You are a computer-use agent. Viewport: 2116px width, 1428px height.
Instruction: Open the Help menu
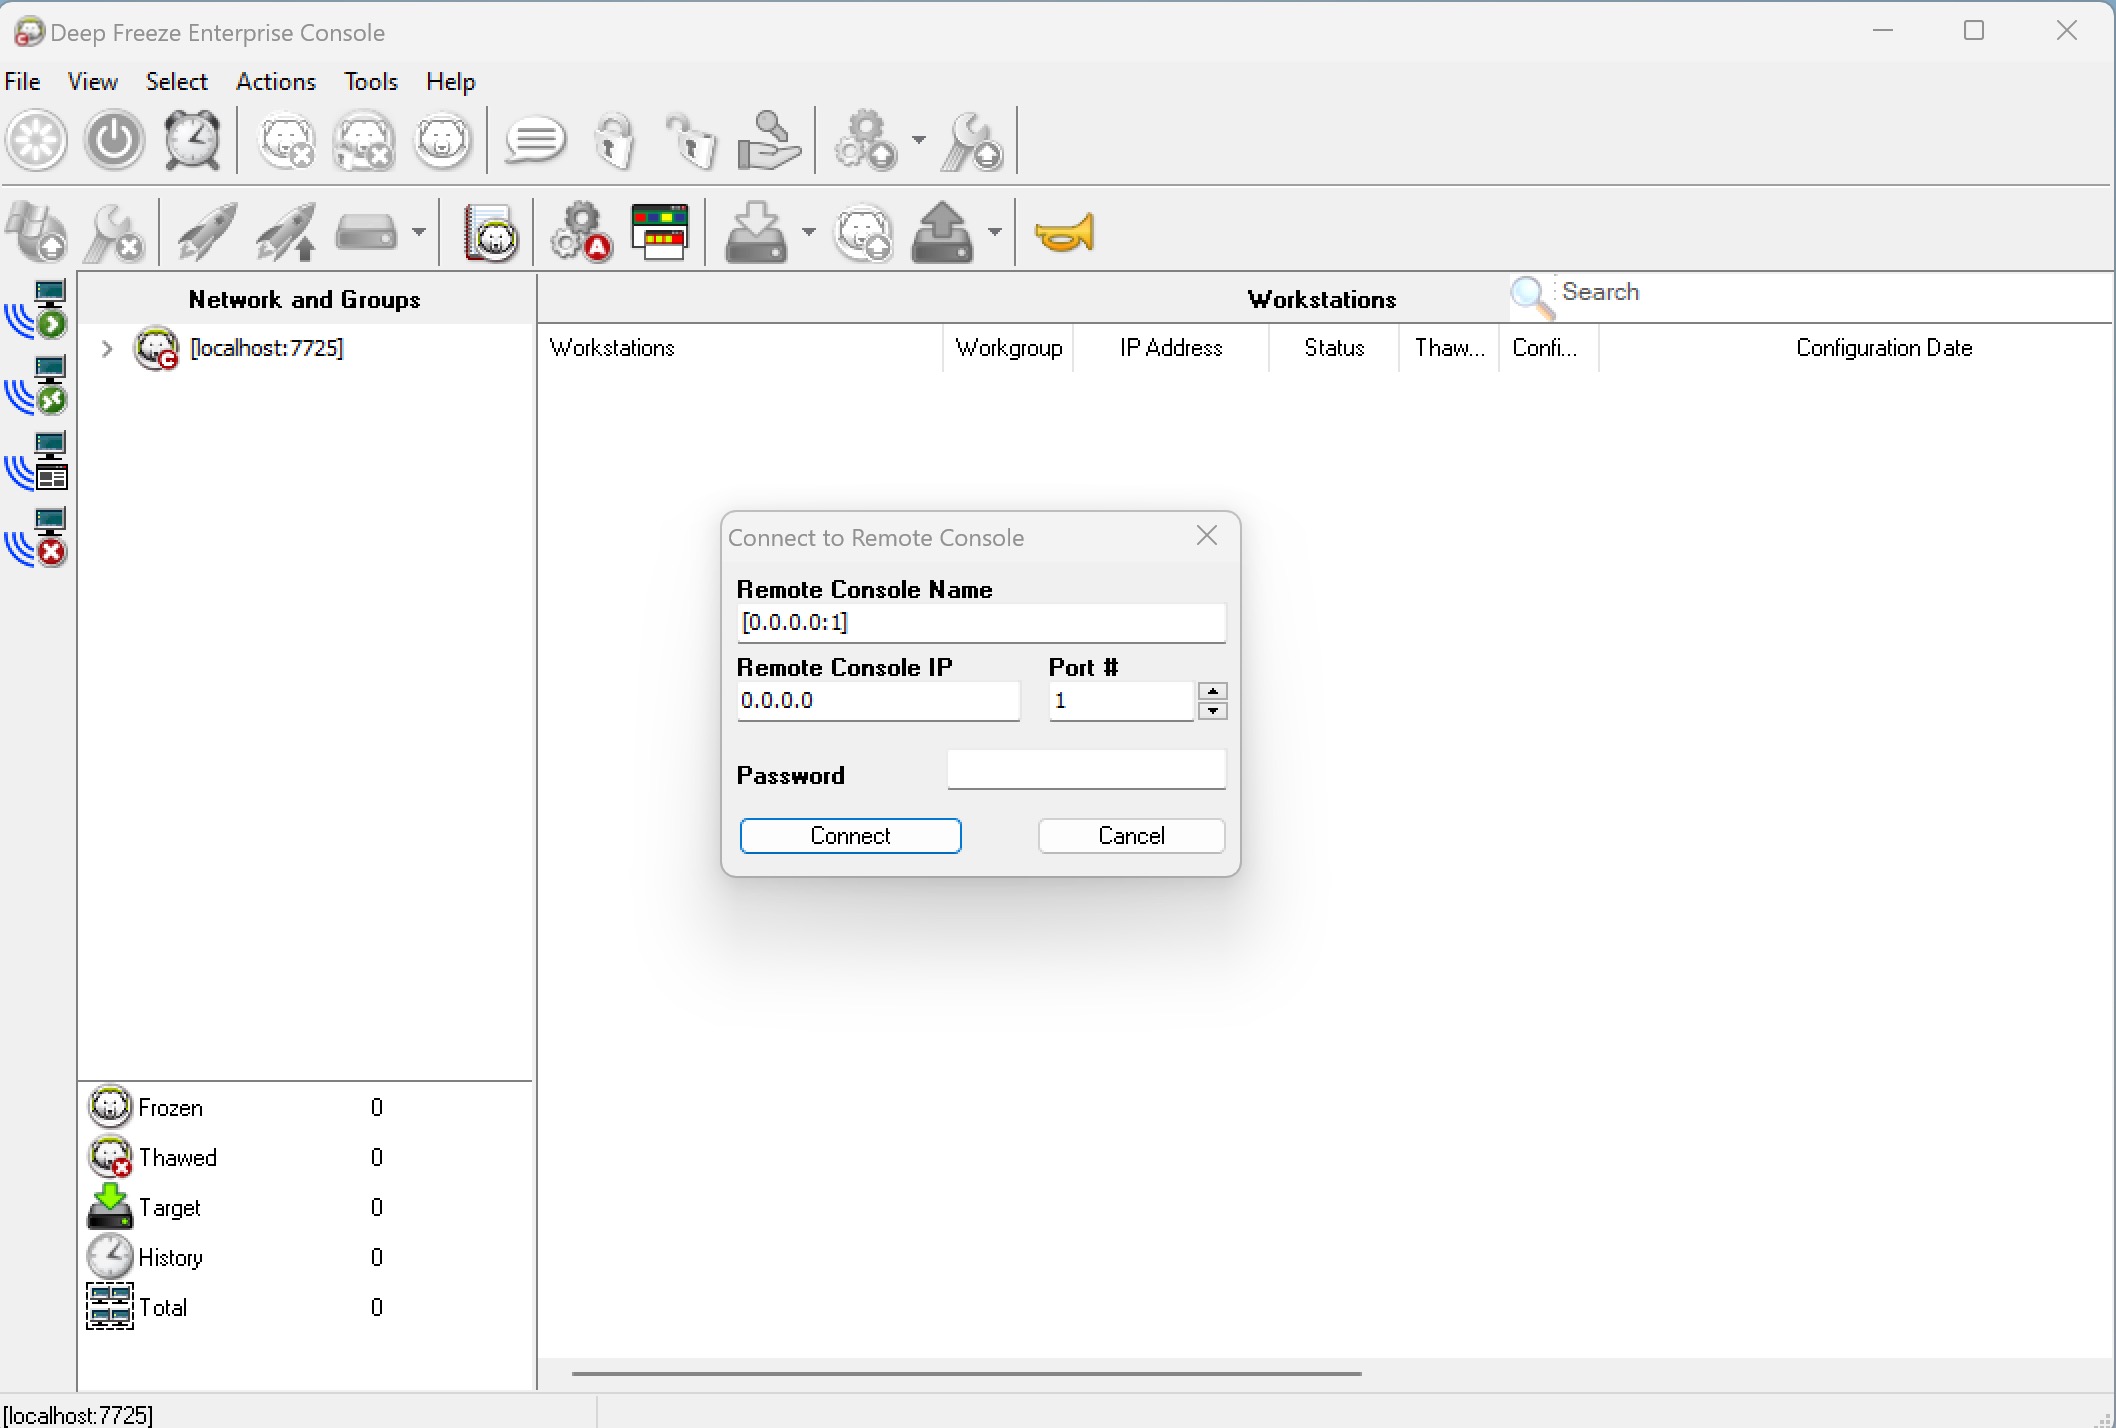[451, 82]
